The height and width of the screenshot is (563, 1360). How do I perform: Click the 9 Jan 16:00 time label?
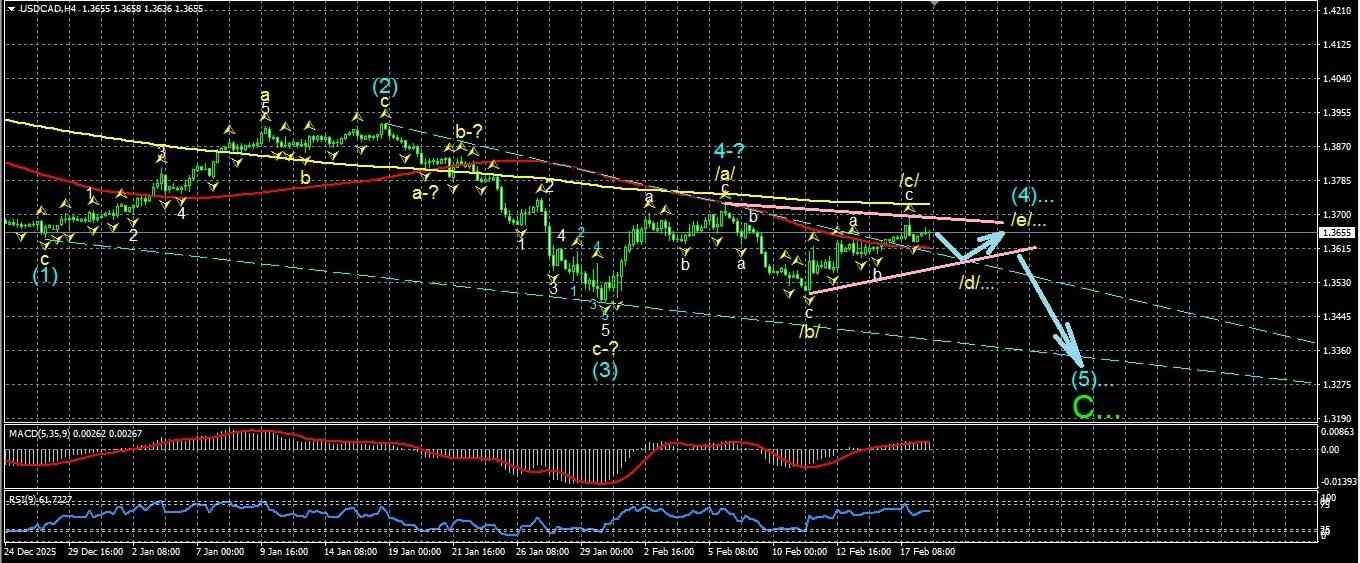(x=284, y=552)
